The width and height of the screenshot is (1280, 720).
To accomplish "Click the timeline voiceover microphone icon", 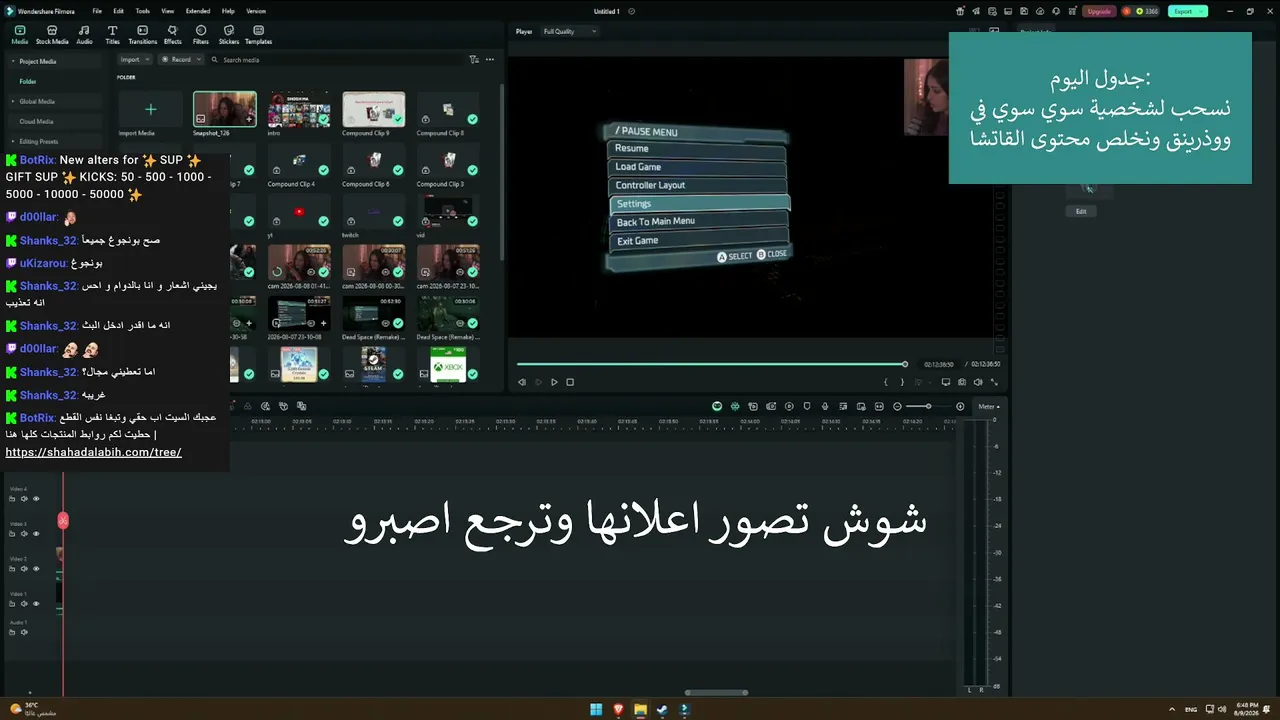I will (826, 406).
